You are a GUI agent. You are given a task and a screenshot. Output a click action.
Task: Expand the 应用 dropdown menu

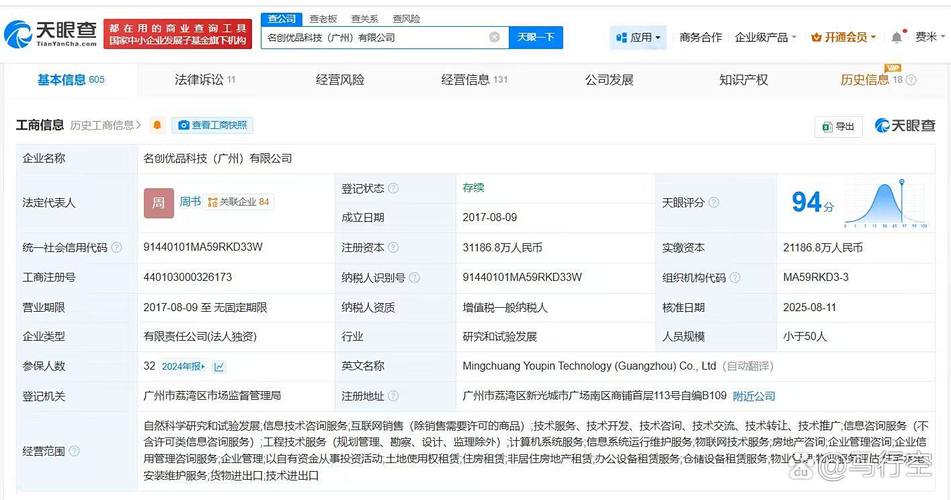(x=638, y=38)
